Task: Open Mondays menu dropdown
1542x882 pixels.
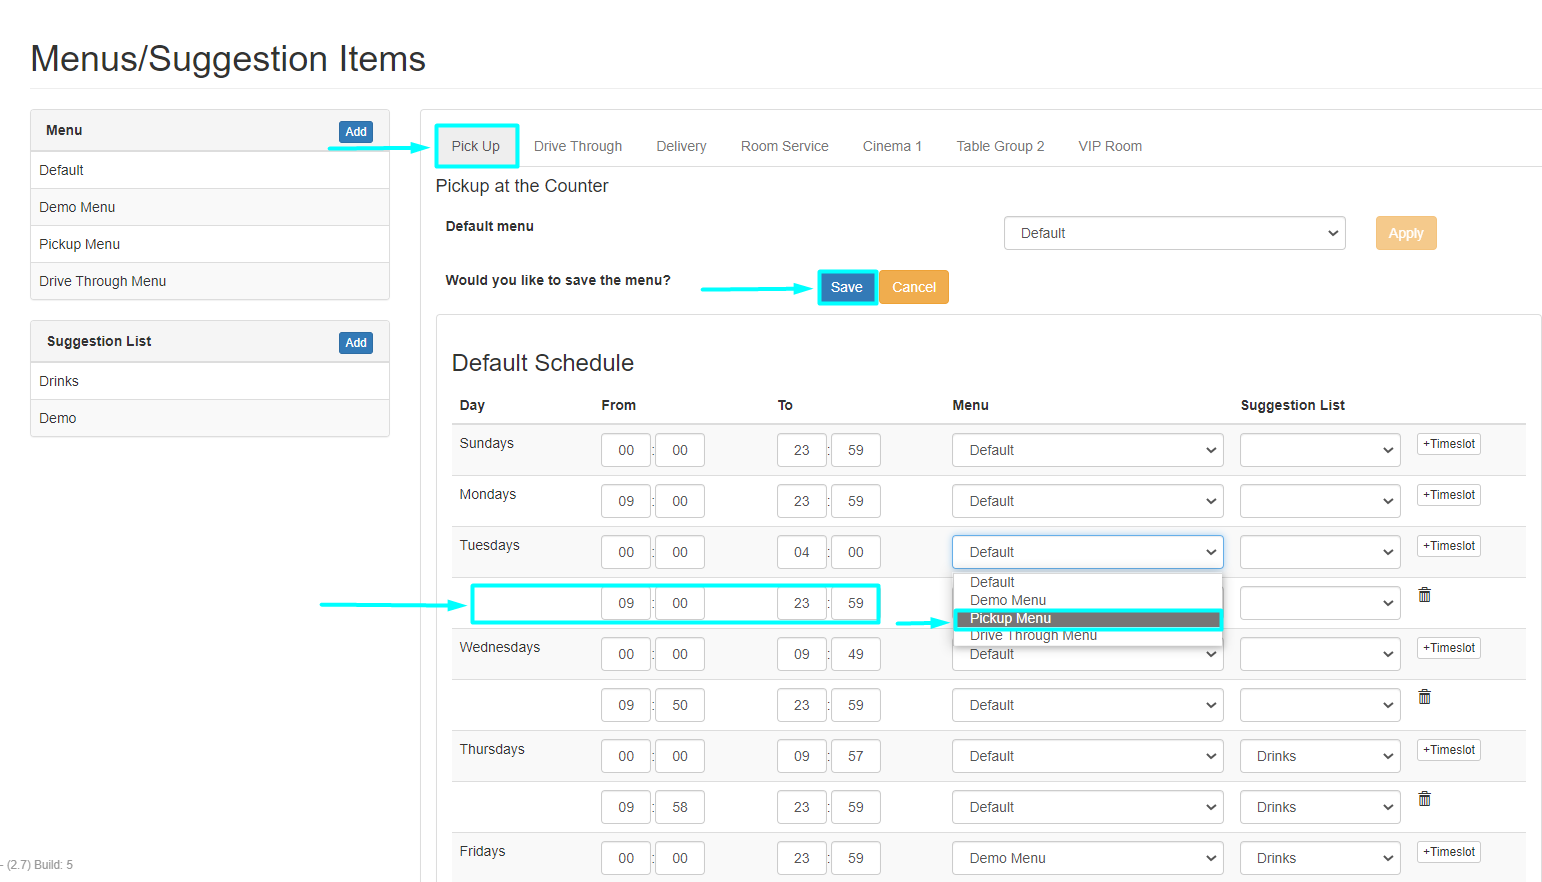Action: point(1088,501)
